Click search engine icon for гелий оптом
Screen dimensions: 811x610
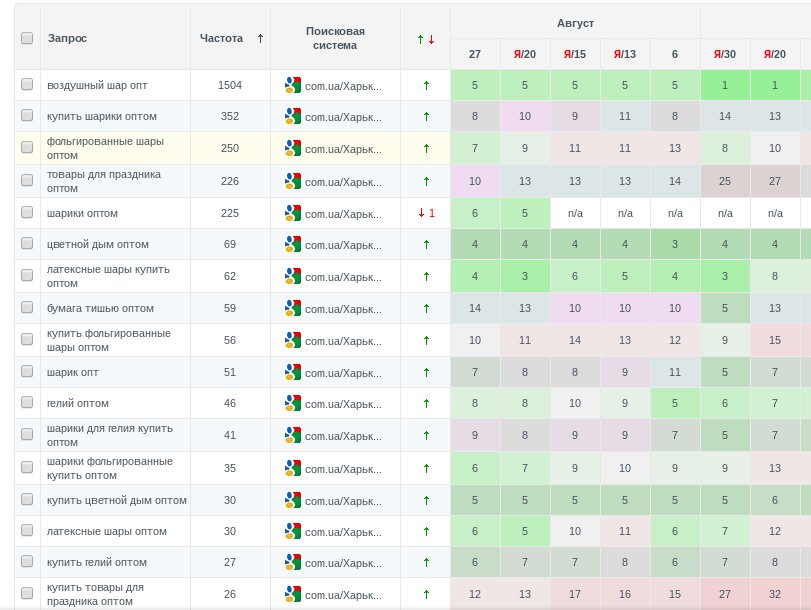(292, 404)
